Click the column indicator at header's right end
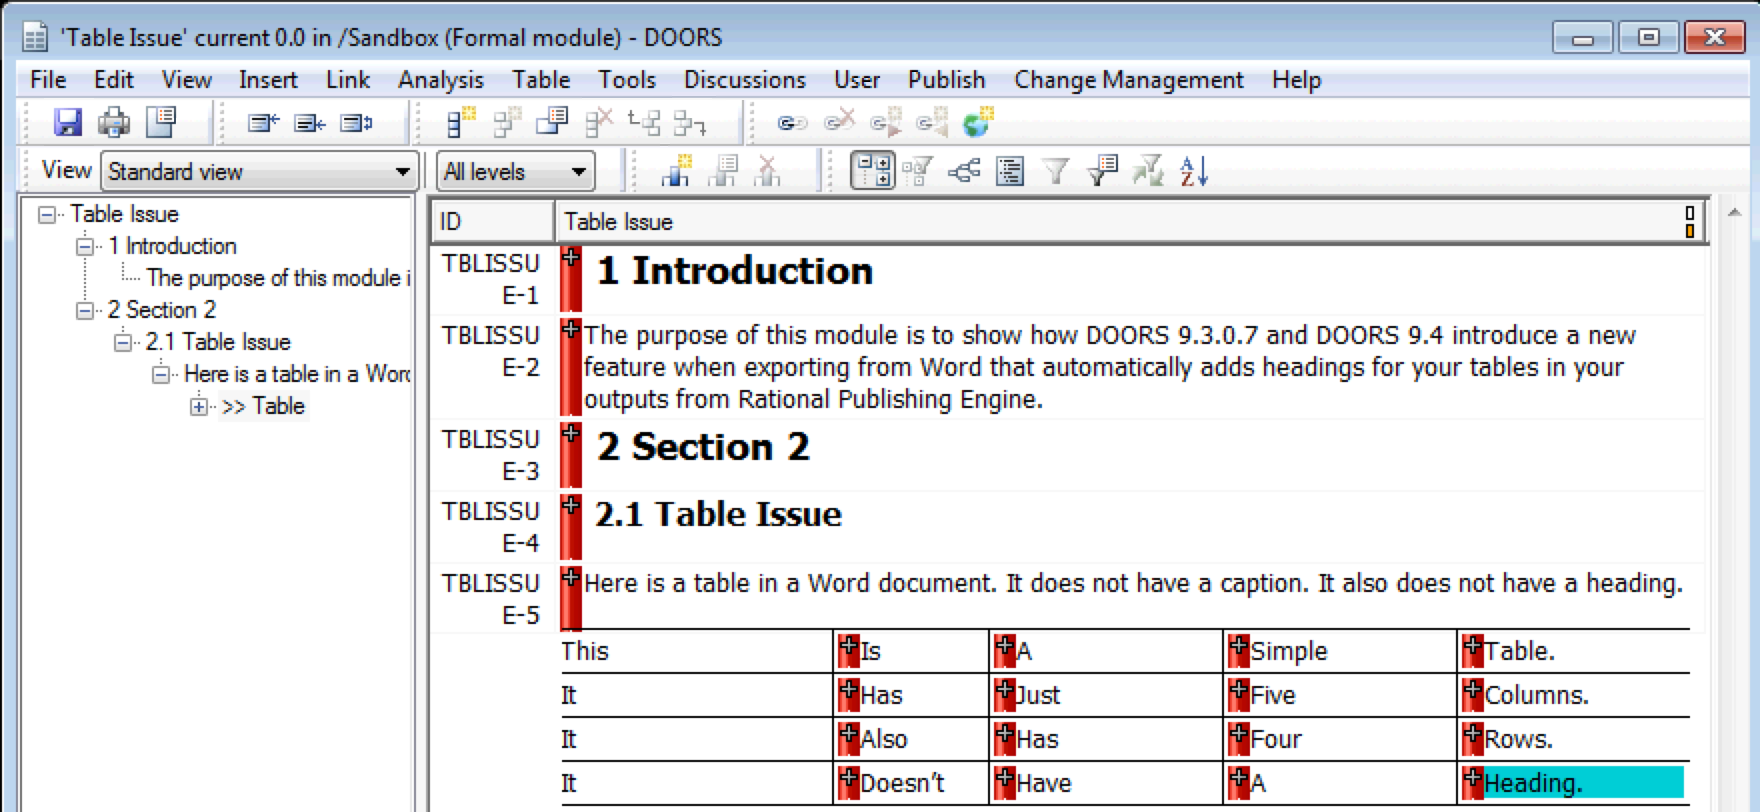The image size is (1760, 812). tap(1690, 222)
